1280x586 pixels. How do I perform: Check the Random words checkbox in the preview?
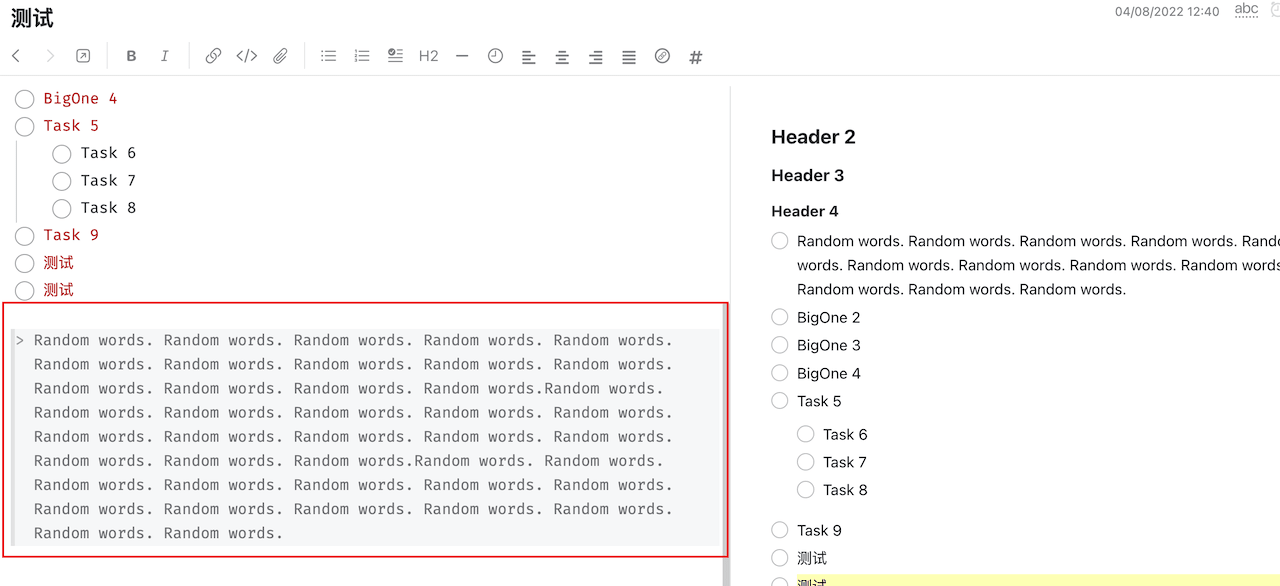coord(780,241)
